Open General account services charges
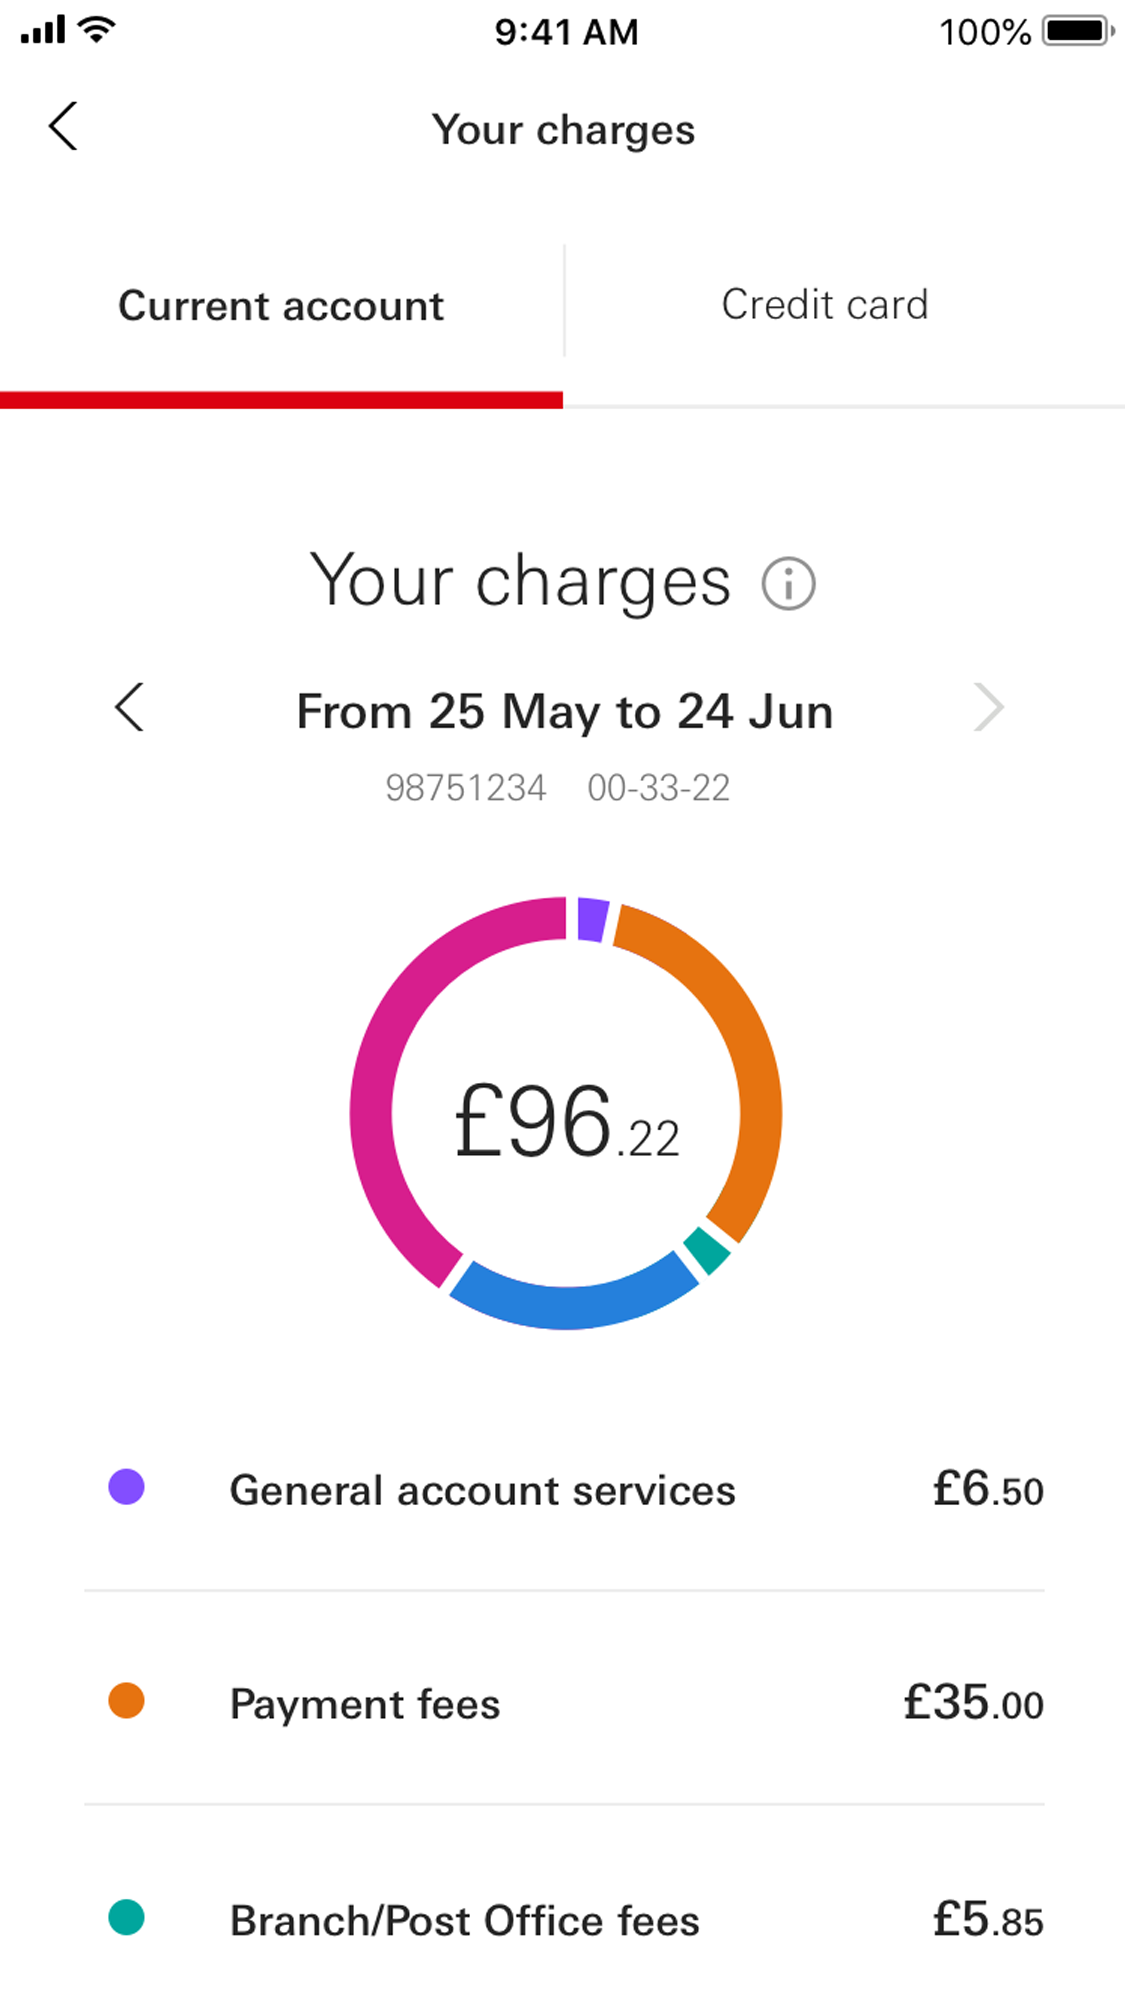This screenshot has width=1125, height=2001. click(x=483, y=1491)
